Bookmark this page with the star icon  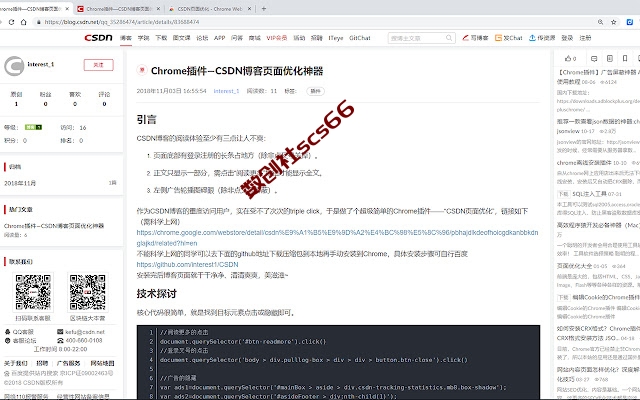[613, 22]
